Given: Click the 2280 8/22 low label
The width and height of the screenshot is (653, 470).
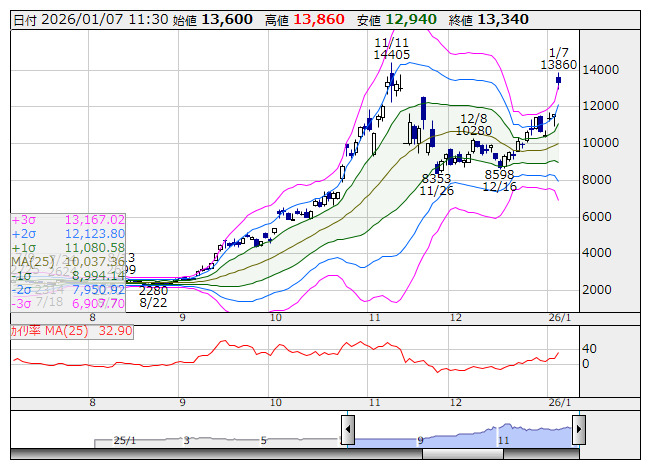Looking at the screenshot, I should (x=153, y=296).
